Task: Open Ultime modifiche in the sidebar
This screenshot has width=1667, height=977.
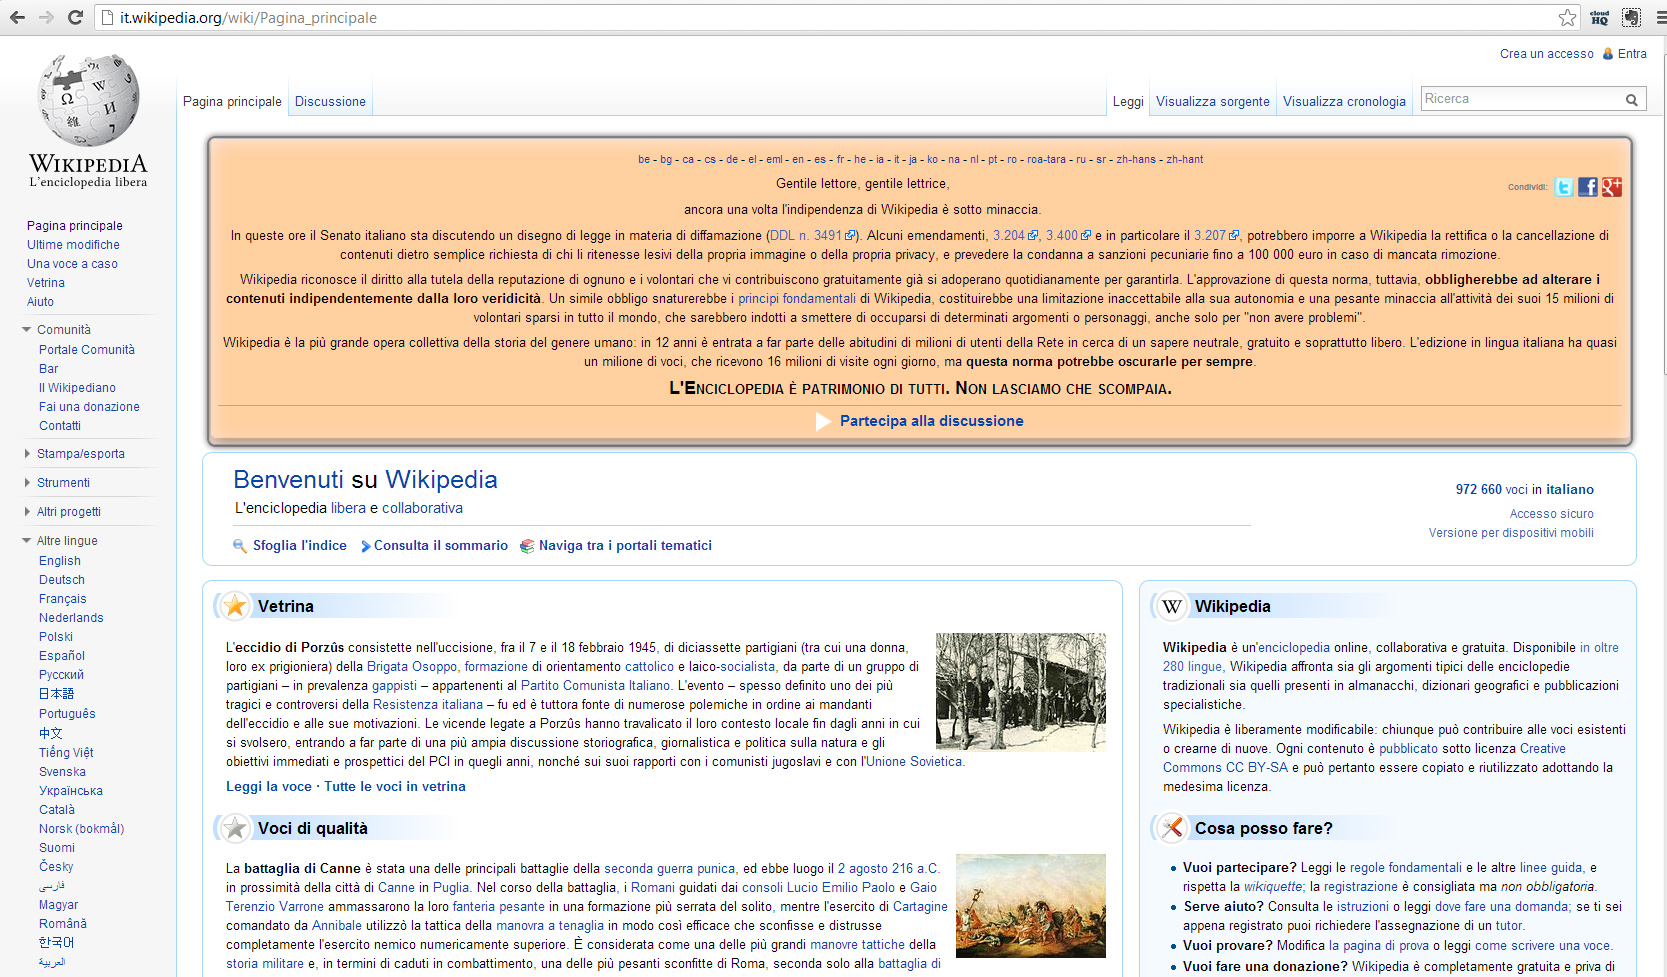Action: coord(73,245)
